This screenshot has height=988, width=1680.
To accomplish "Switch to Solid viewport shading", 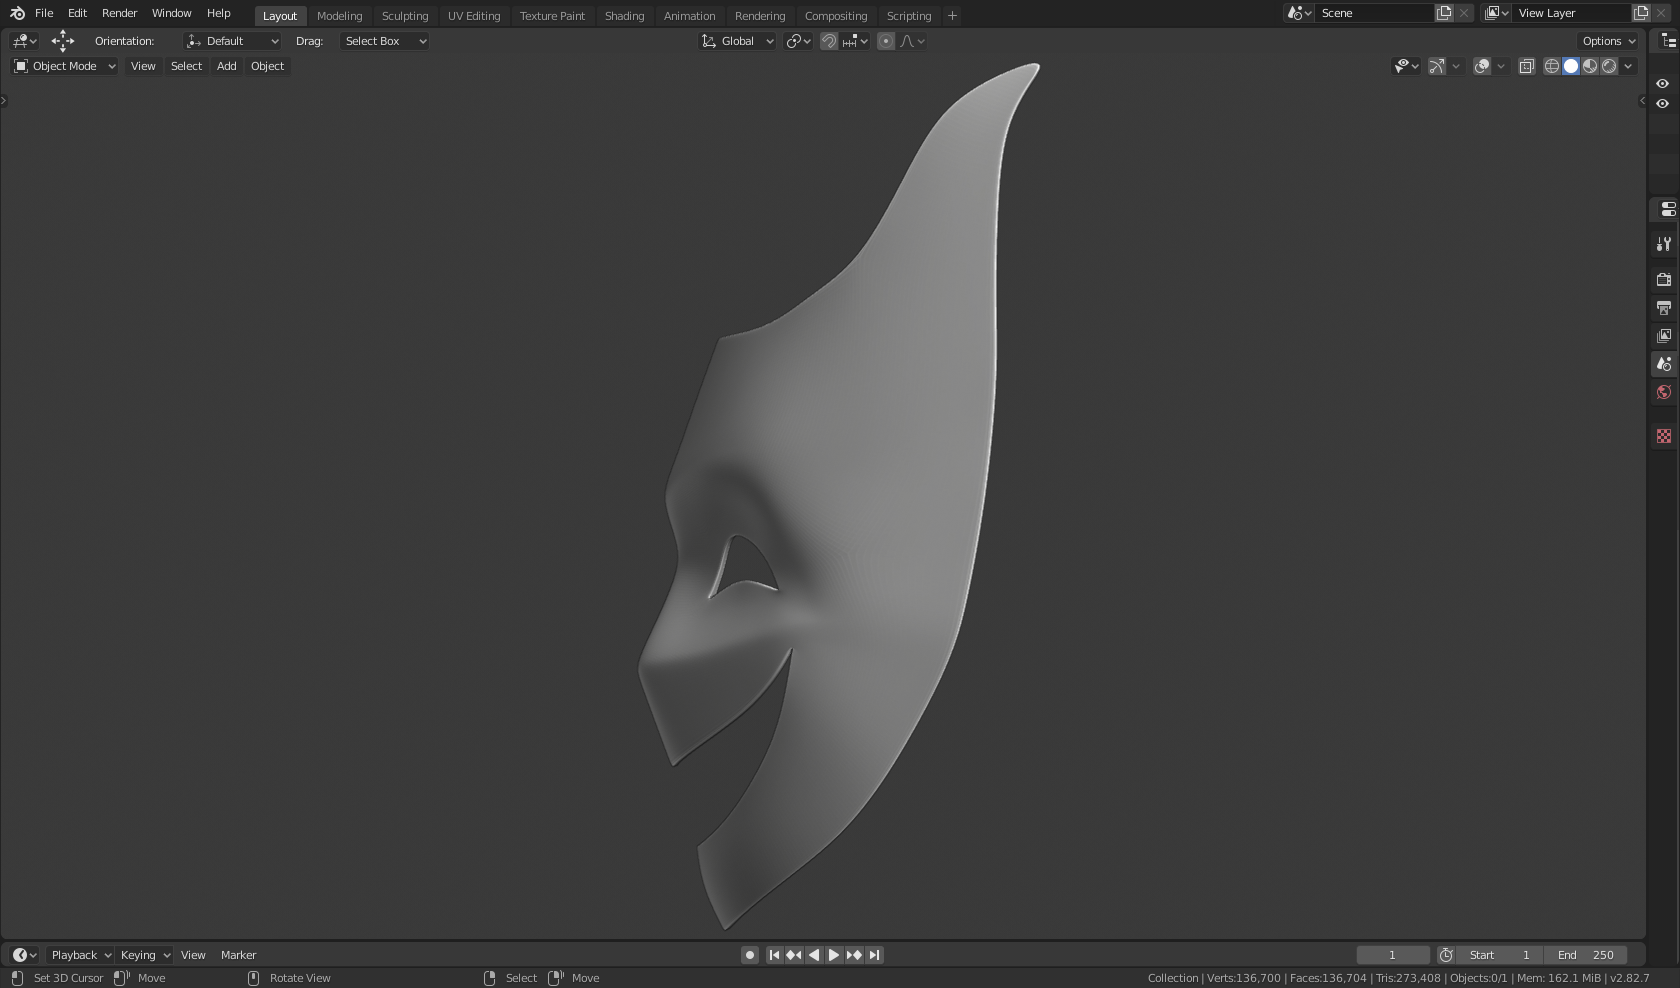I will click(x=1570, y=66).
